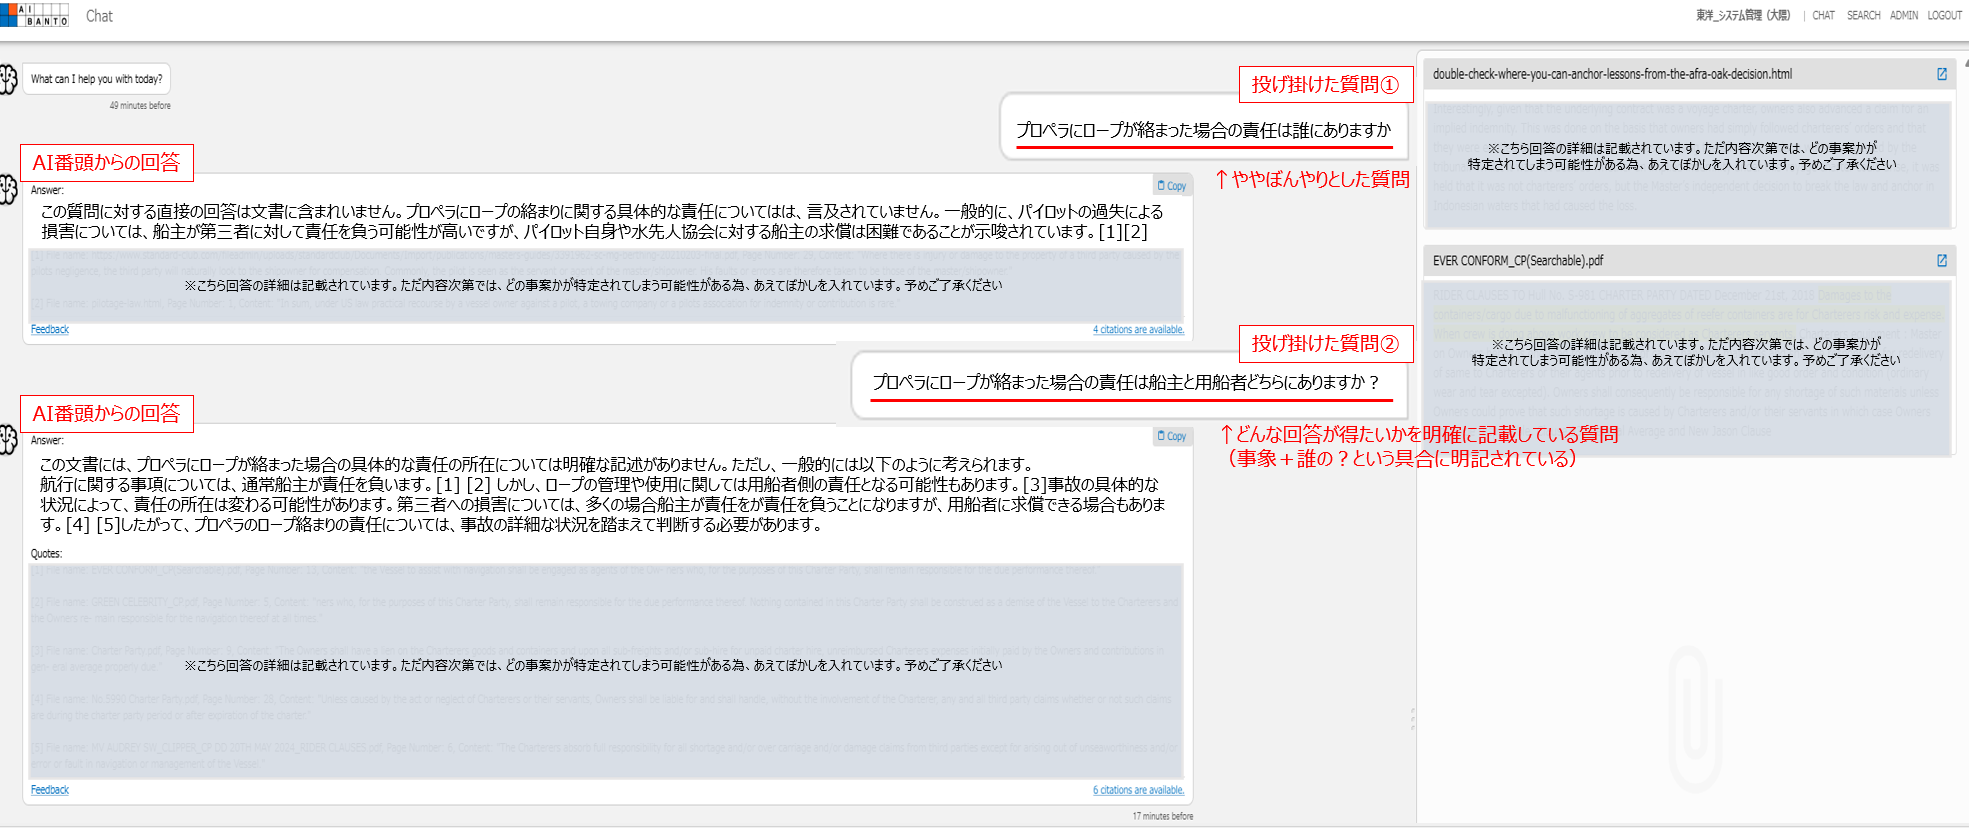Image resolution: width=1969 pixels, height=828 pixels.
Task: Open the SEARCH page
Action: coord(1863,15)
